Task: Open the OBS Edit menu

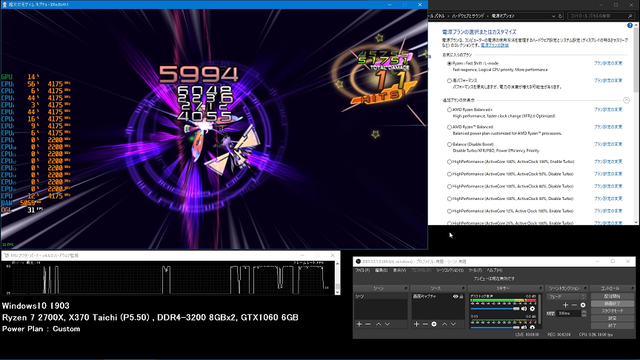Action: pos(381,271)
